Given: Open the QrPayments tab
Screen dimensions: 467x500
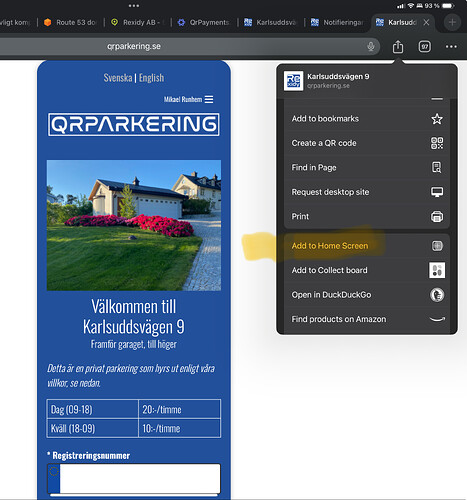Looking at the screenshot, I should [204, 22].
